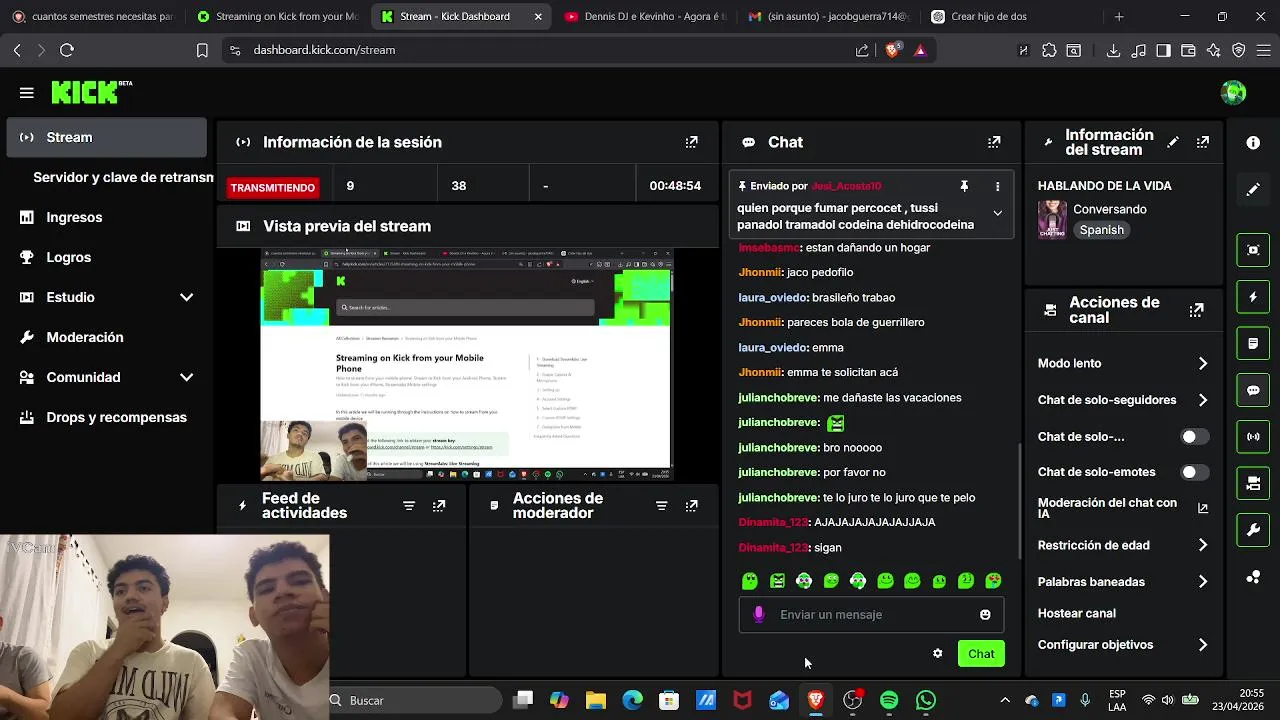Click Hostear canal action
This screenshot has height=720, width=1280.
pos(1077,613)
